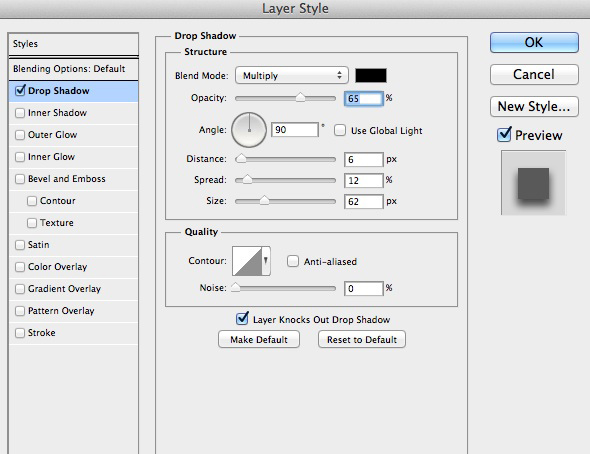Click New Style... button
Screen dimensions: 590x454
(534, 106)
